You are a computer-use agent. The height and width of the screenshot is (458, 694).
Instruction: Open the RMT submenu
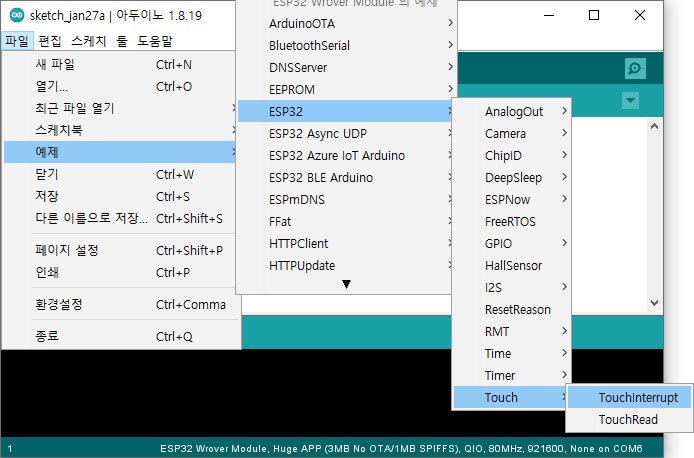point(512,331)
